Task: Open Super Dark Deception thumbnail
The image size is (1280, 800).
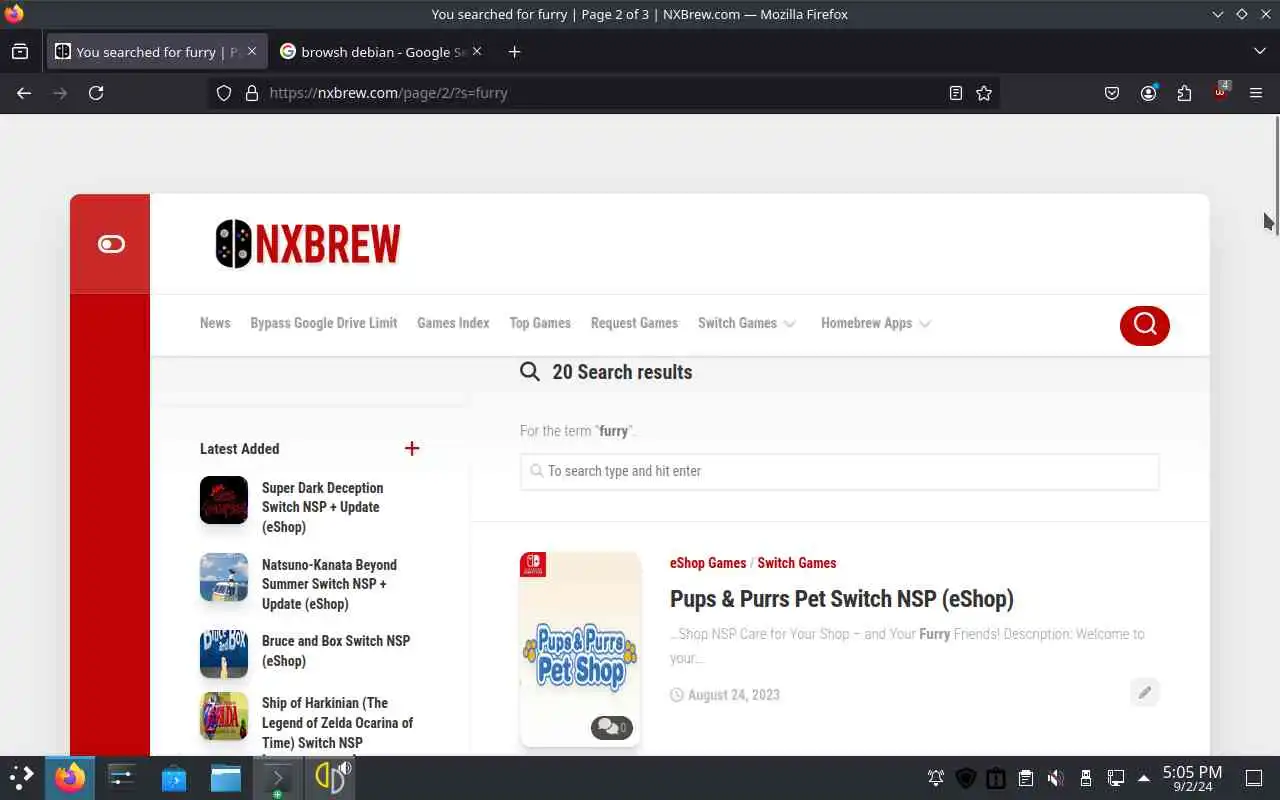Action: point(224,500)
